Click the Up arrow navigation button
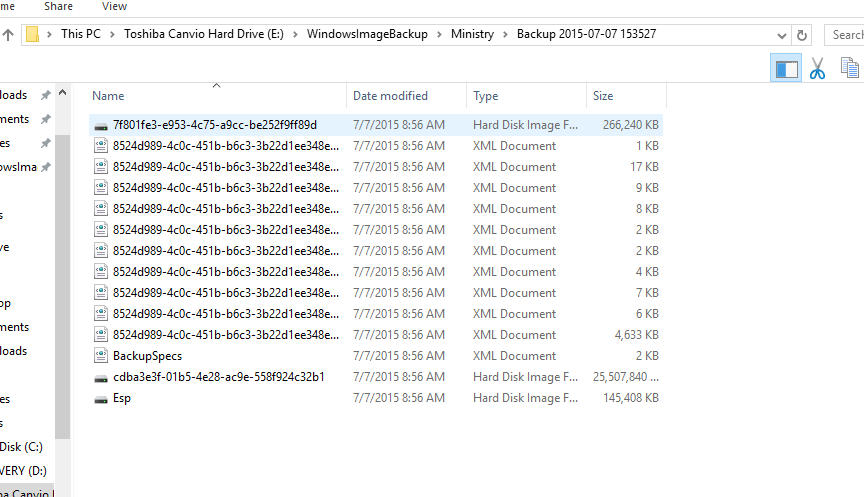 [x=8, y=34]
